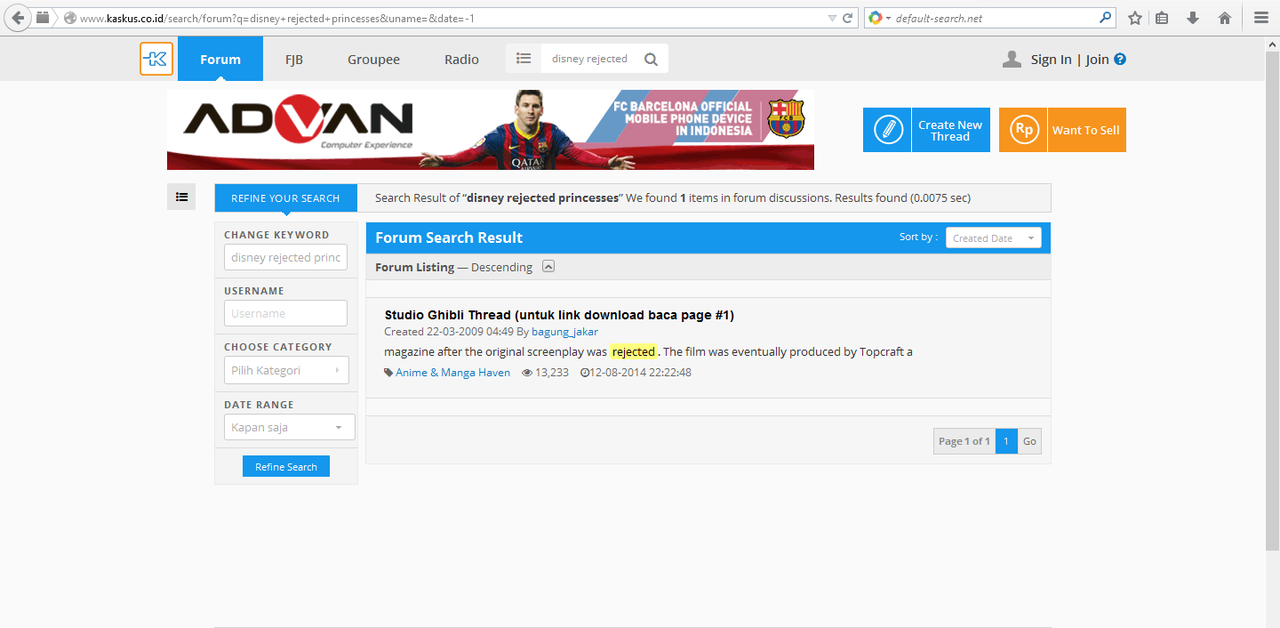
Task: Open the bagung_jakar user profile link
Action: [565, 332]
